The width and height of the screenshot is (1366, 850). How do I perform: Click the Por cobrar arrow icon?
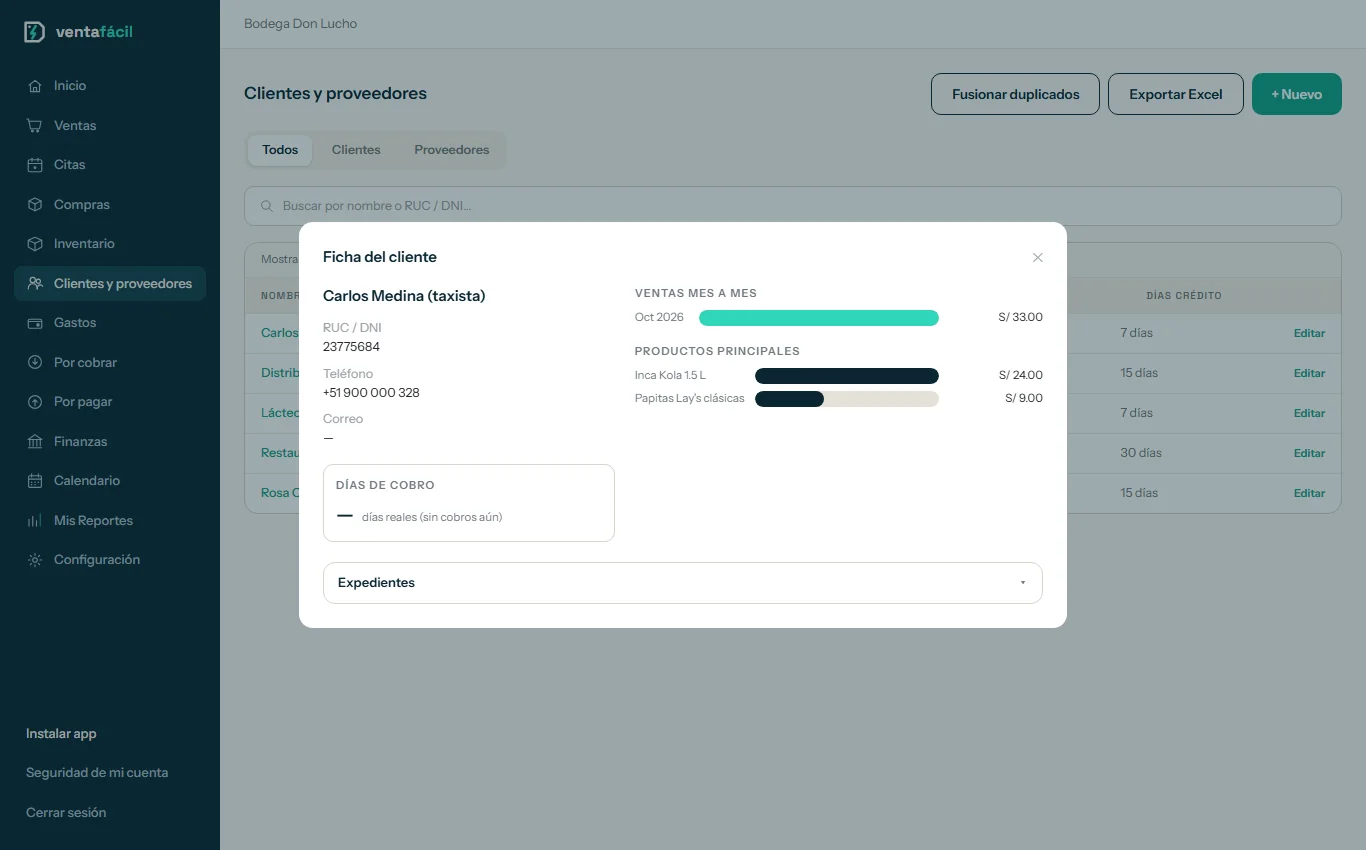click(35, 363)
